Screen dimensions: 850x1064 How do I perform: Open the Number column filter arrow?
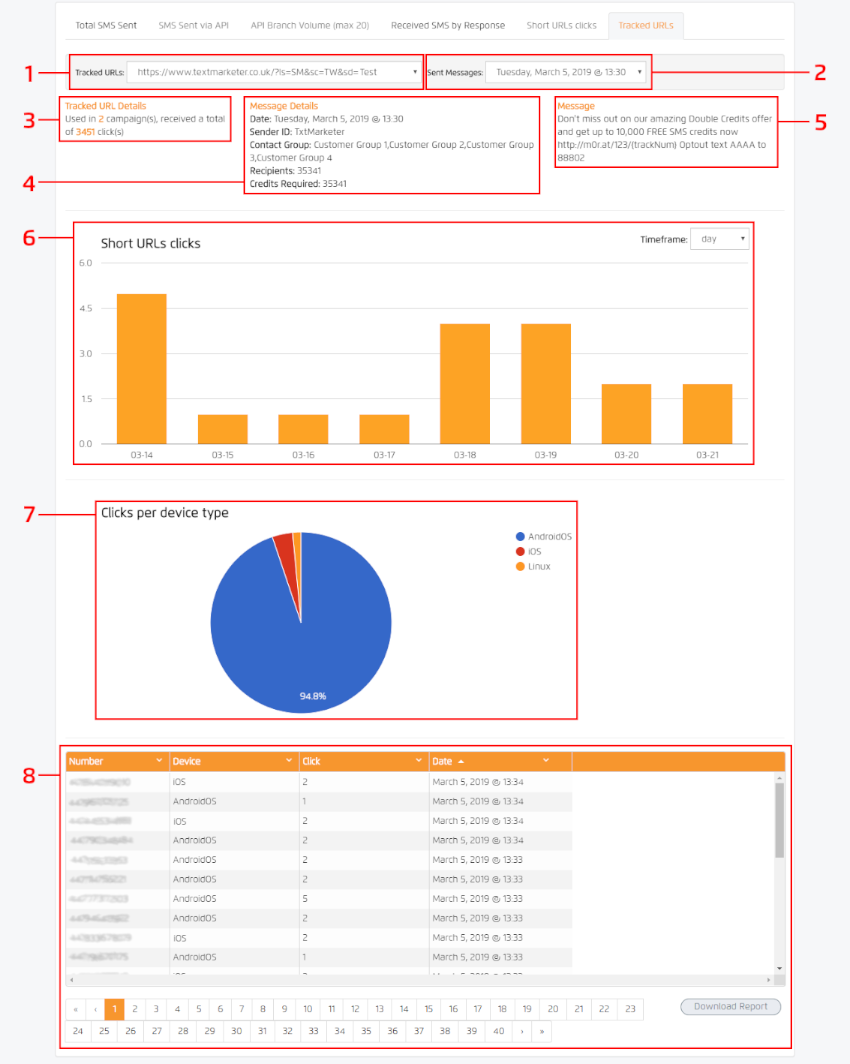point(160,761)
